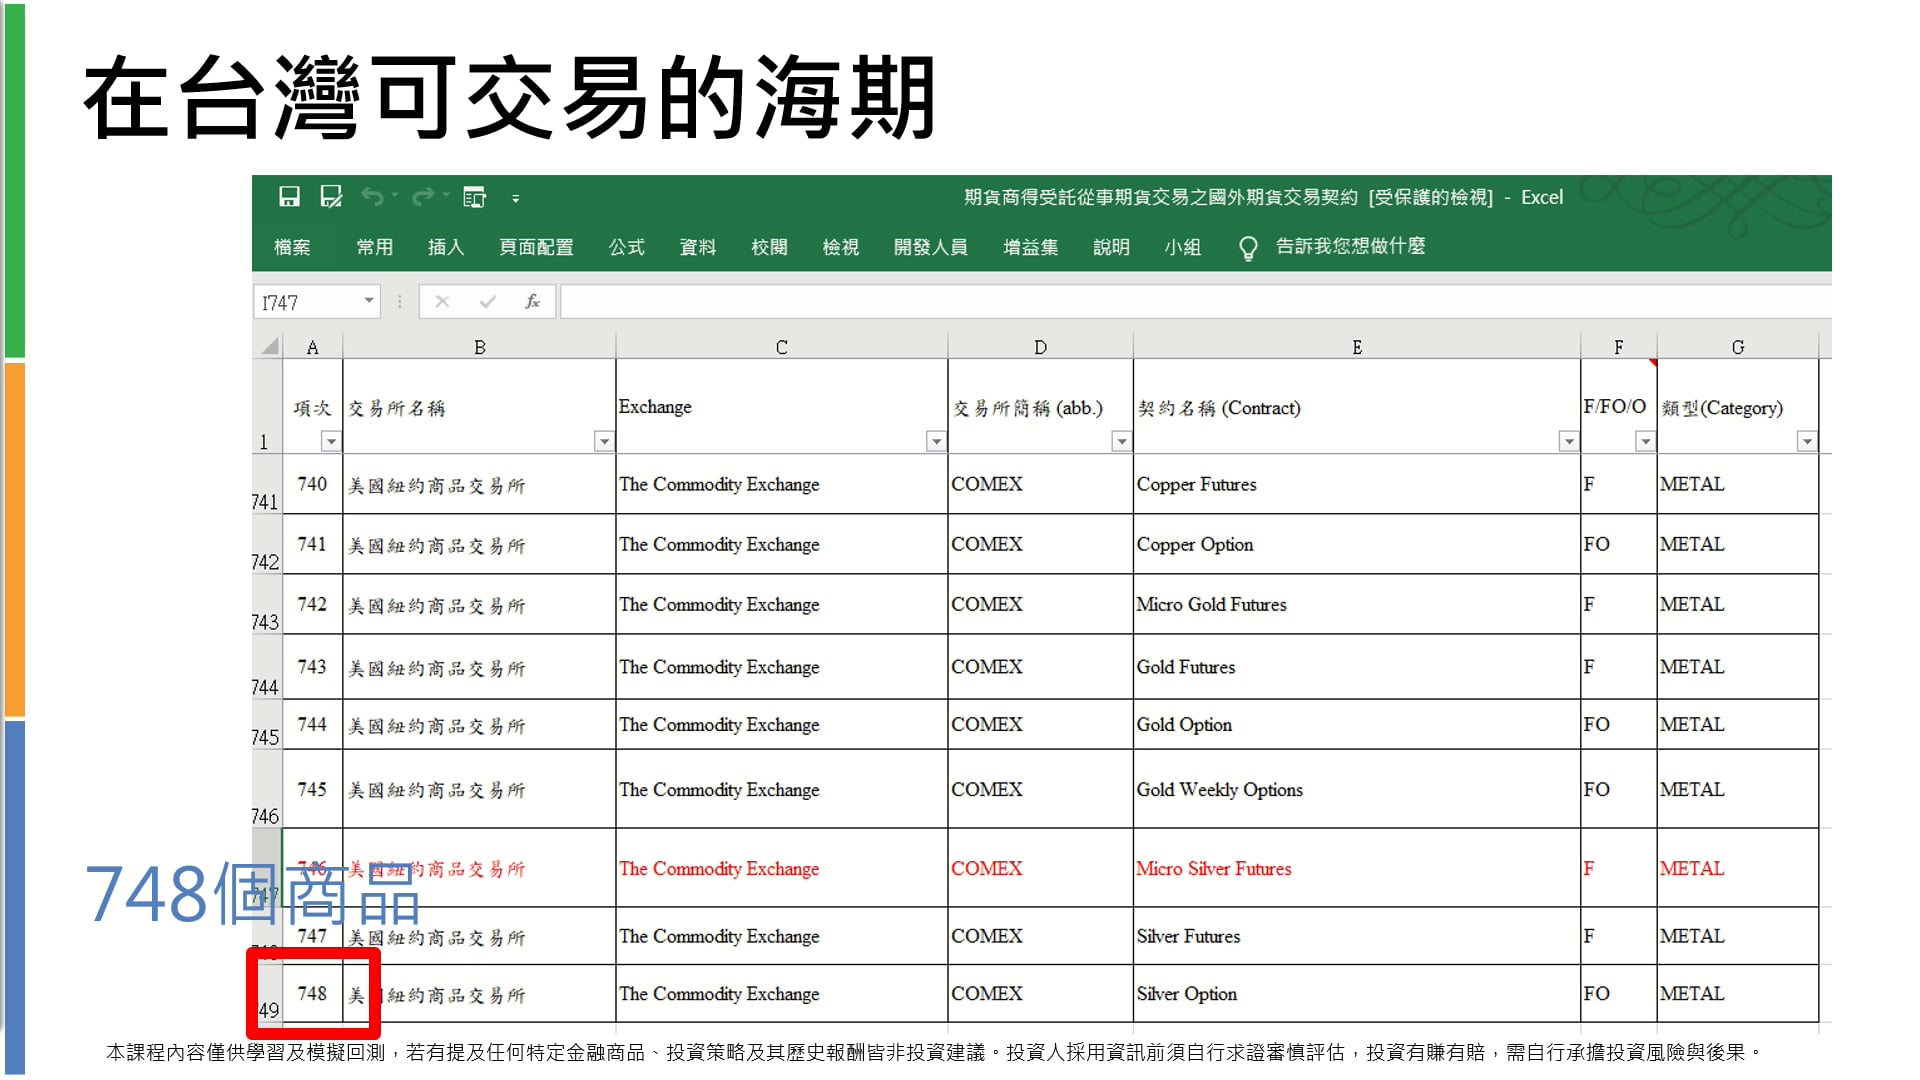The height and width of the screenshot is (1080, 1920).
Task: Open the 檔案 (File) menu tab
Action: (292, 247)
